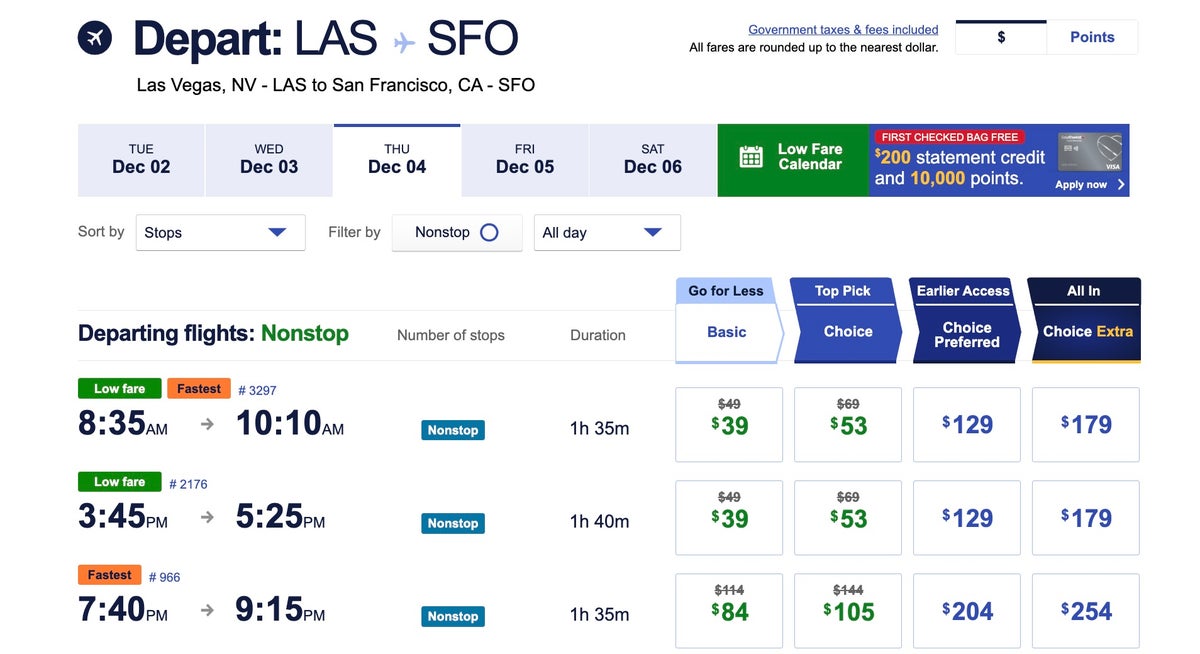The image size is (1200, 654).
Task: Click the Low Fare Calendar icon
Action: (x=751, y=157)
